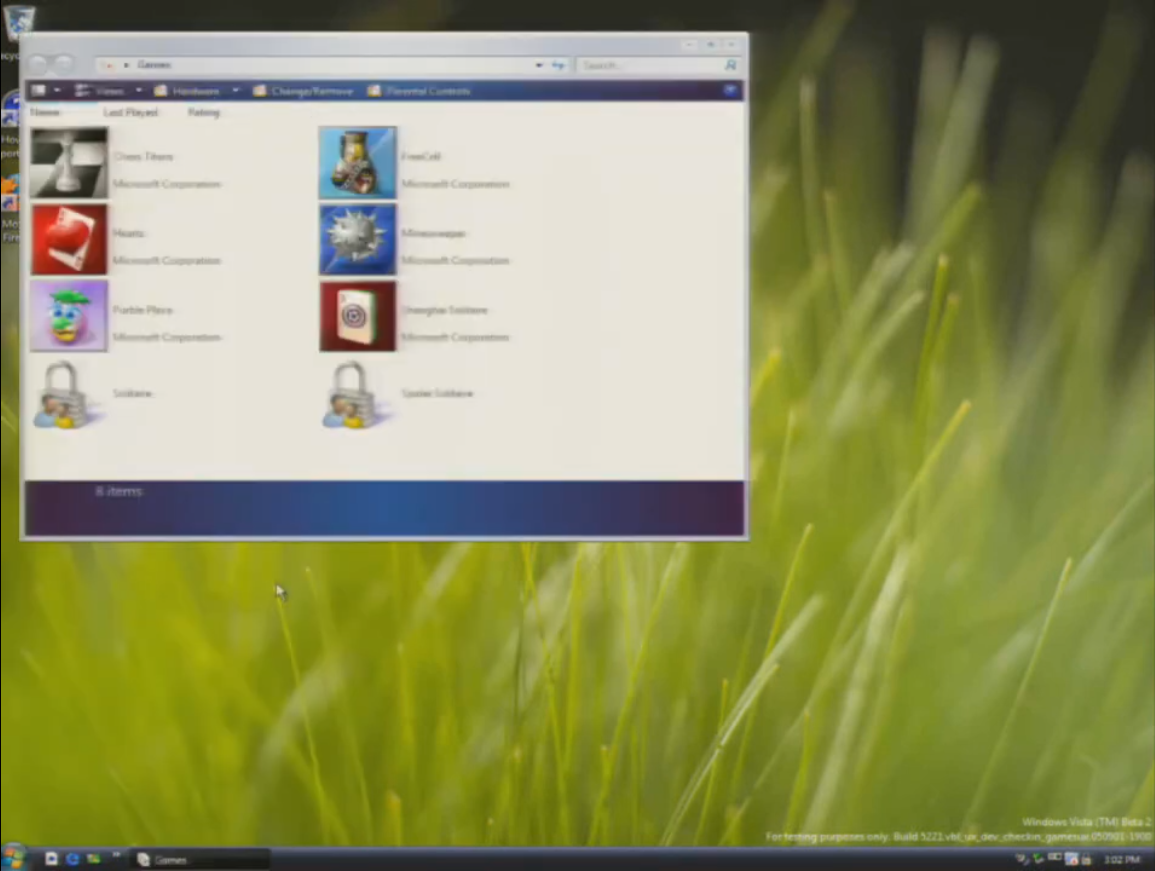Image resolution: width=1155 pixels, height=871 pixels.
Task: Maximize the Games window
Action: click(711, 44)
